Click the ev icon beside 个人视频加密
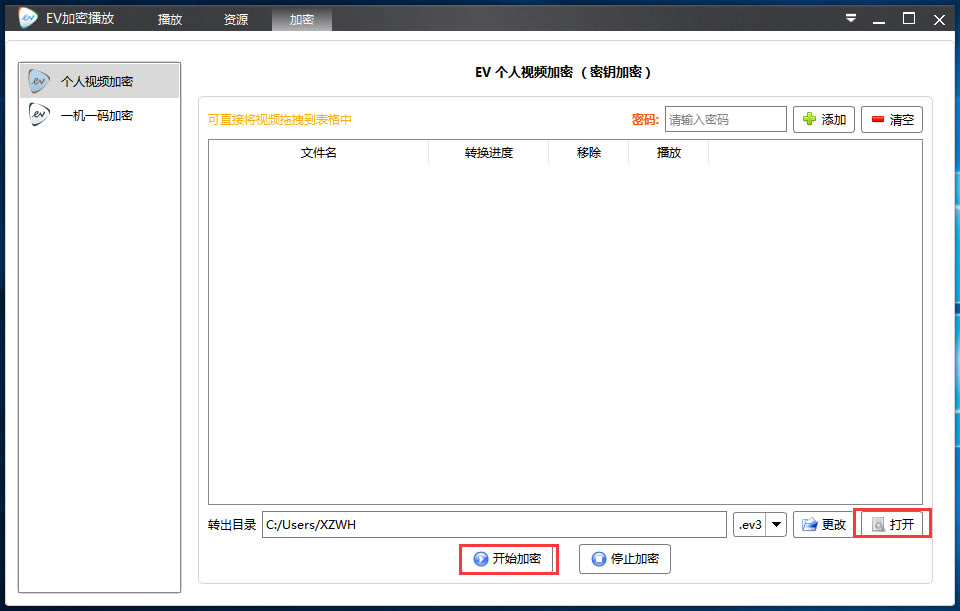The height and width of the screenshot is (611, 960). [37, 81]
